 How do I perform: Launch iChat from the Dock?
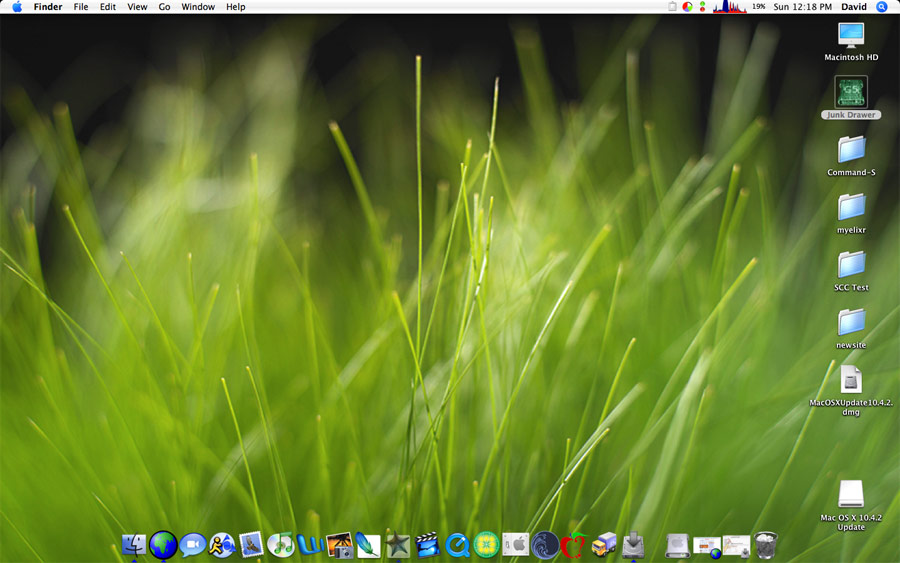(192, 545)
